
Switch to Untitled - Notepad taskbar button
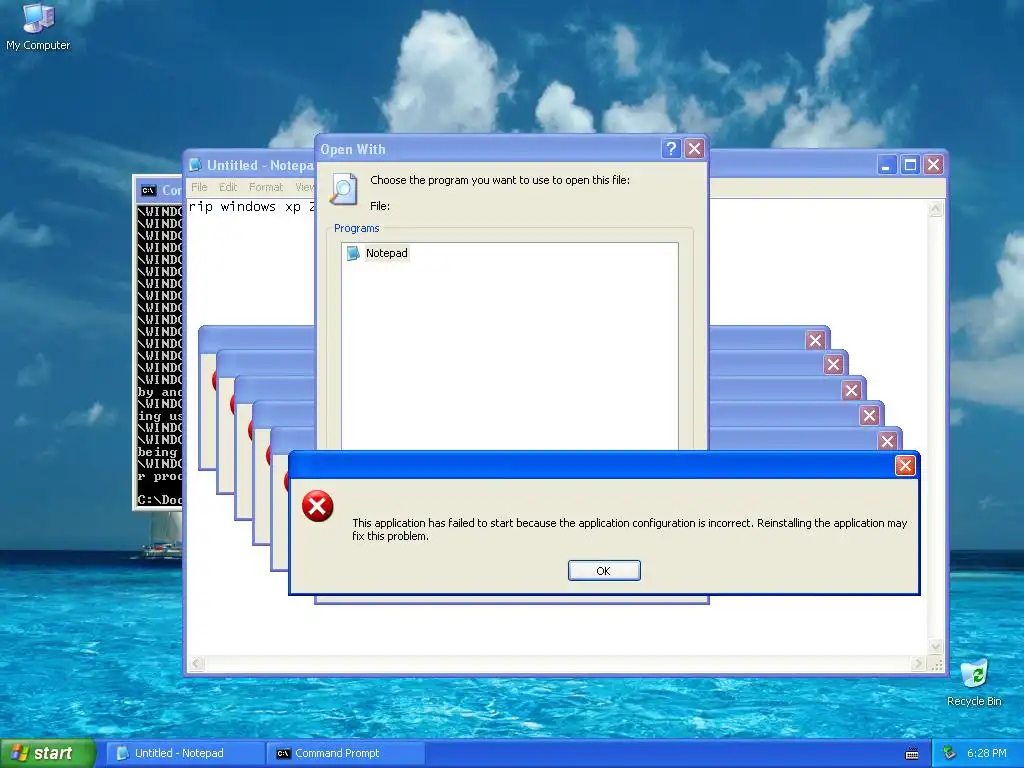pos(185,753)
